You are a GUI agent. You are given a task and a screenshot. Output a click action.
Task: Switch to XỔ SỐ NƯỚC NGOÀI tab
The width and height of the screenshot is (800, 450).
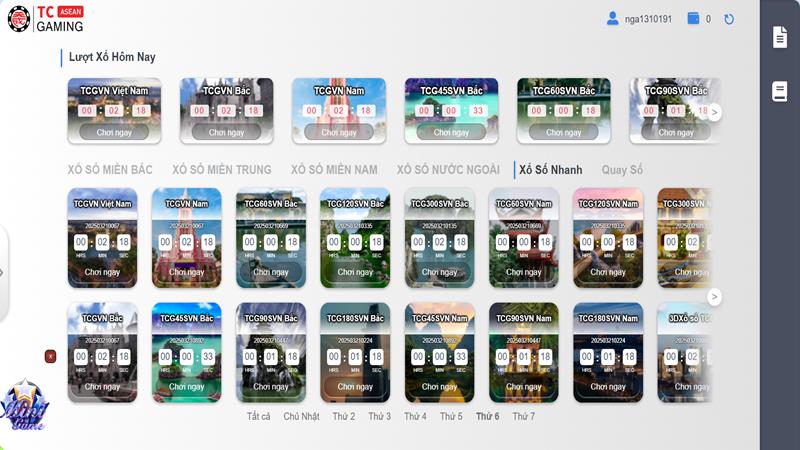448,170
